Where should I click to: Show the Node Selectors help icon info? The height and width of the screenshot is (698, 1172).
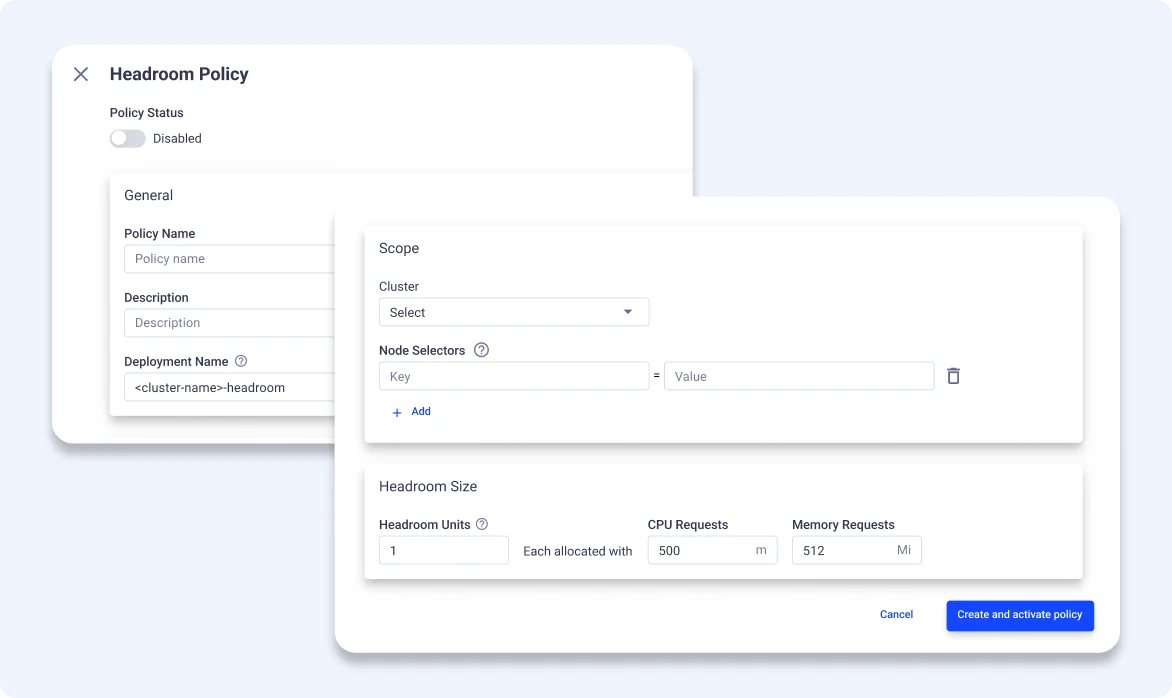(x=481, y=350)
